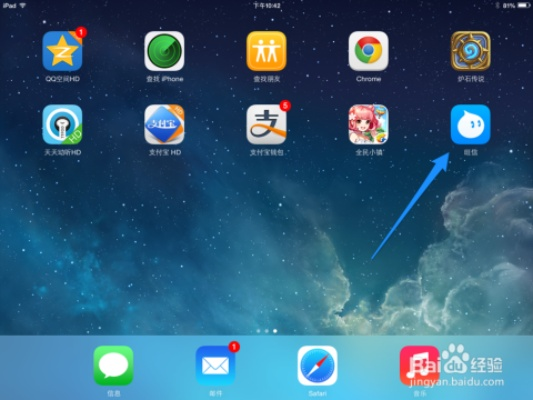
Task: Launch the 查找 iPhone app
Action: pos(165,51)
